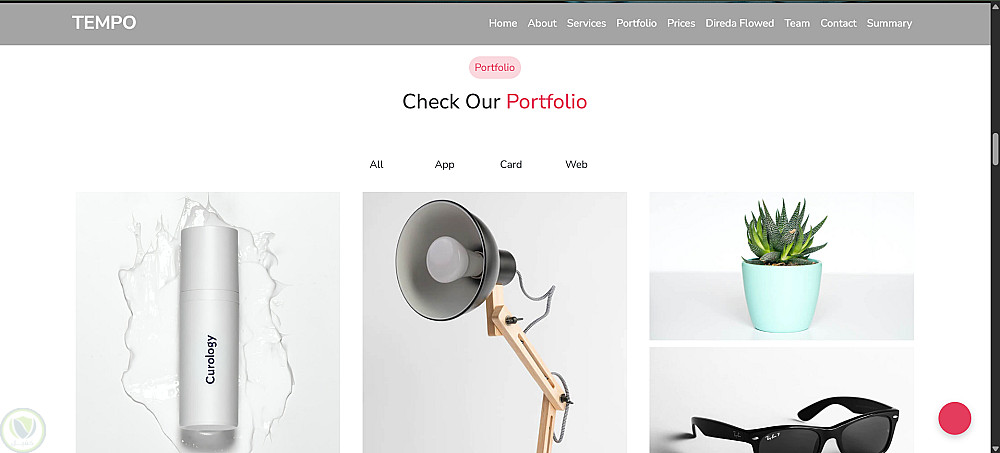Filter portfolio by Card
This screenshot has width=1000, height=453.
pos(510,165)
